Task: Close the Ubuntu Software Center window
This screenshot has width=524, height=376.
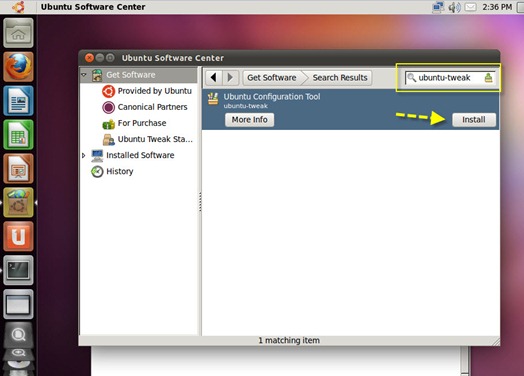Action: tap(89, 58)
